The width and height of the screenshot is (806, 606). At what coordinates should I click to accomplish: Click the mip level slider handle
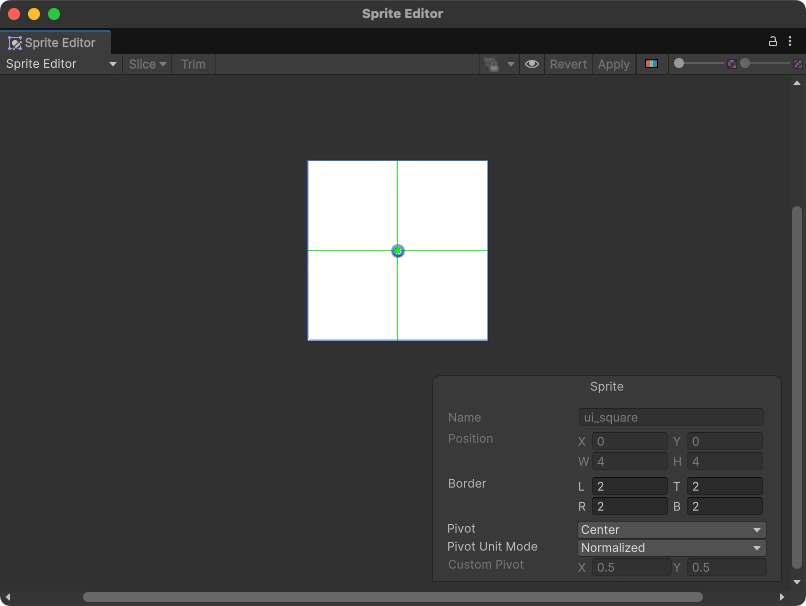tap(745, 63)
